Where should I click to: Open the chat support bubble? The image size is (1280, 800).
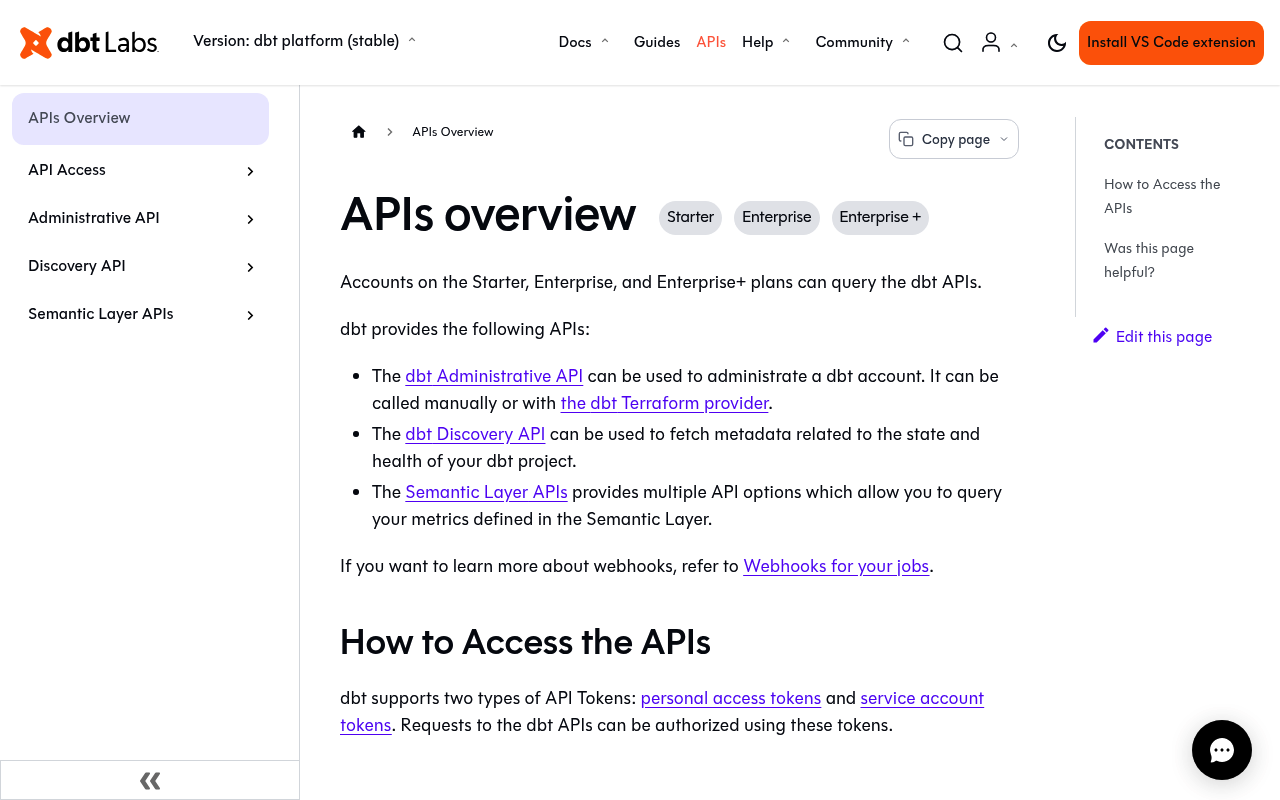click(1222, 750)
